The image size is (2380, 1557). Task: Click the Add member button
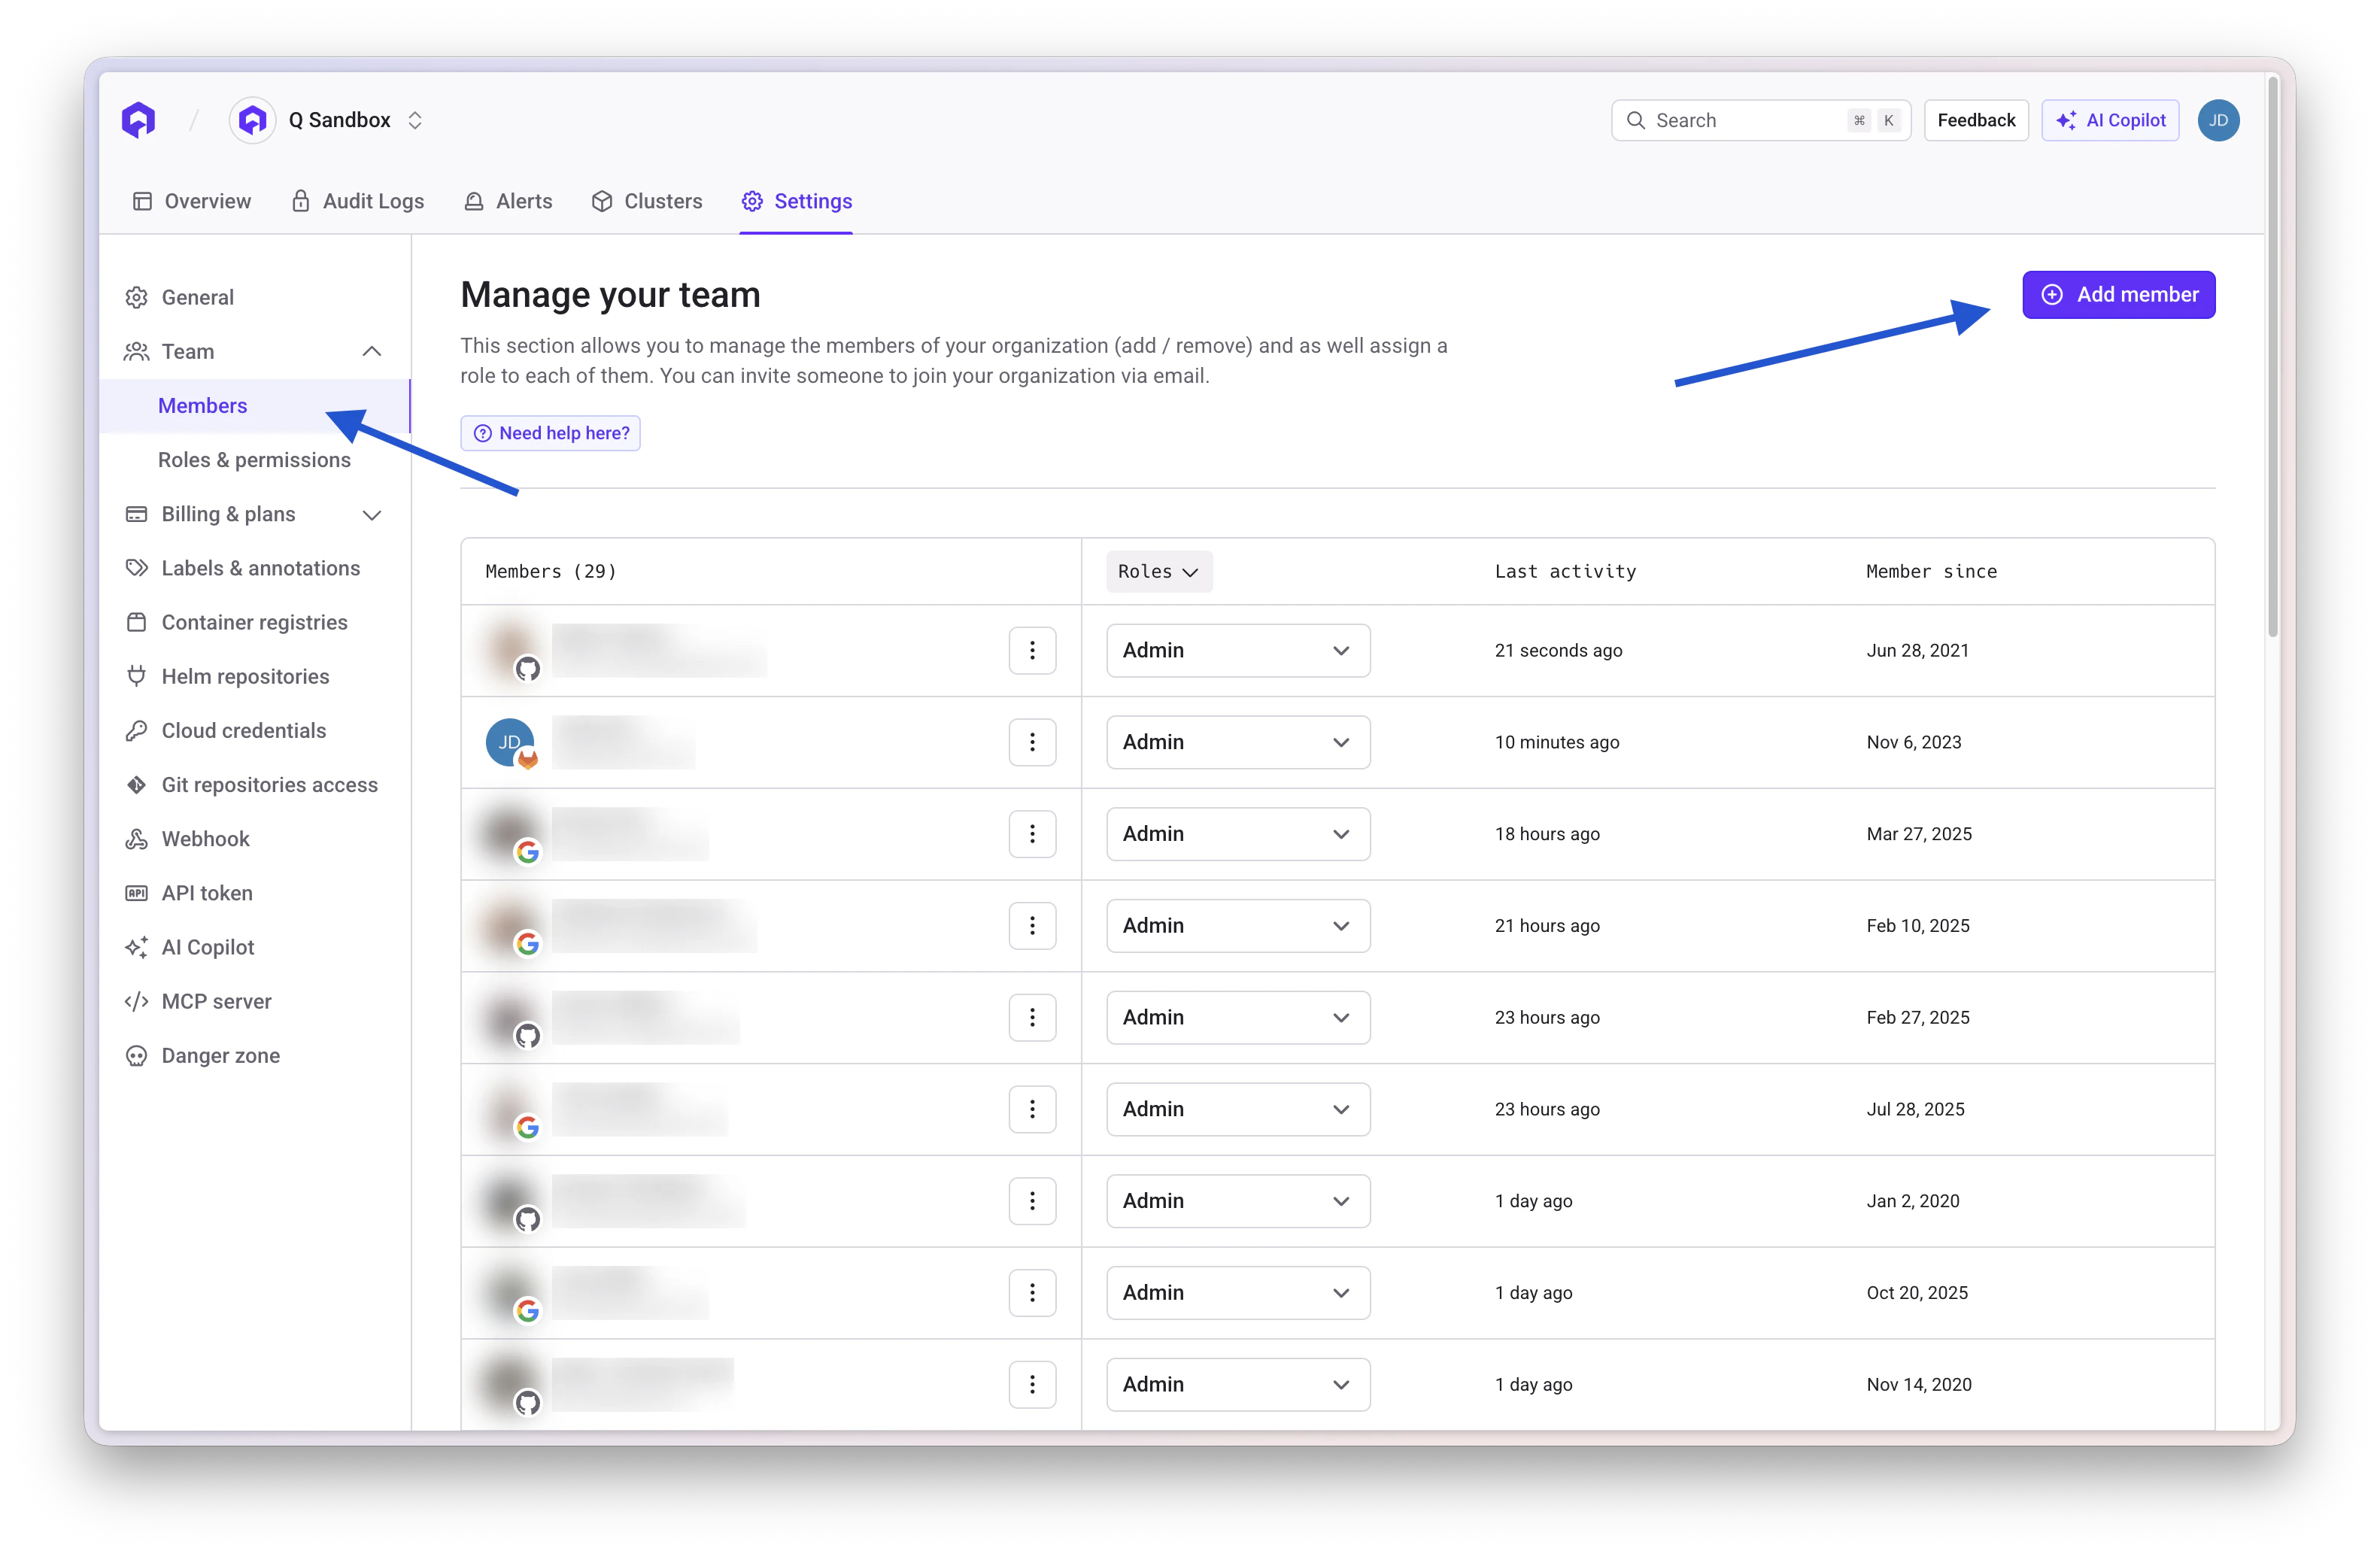point(2118,294)
